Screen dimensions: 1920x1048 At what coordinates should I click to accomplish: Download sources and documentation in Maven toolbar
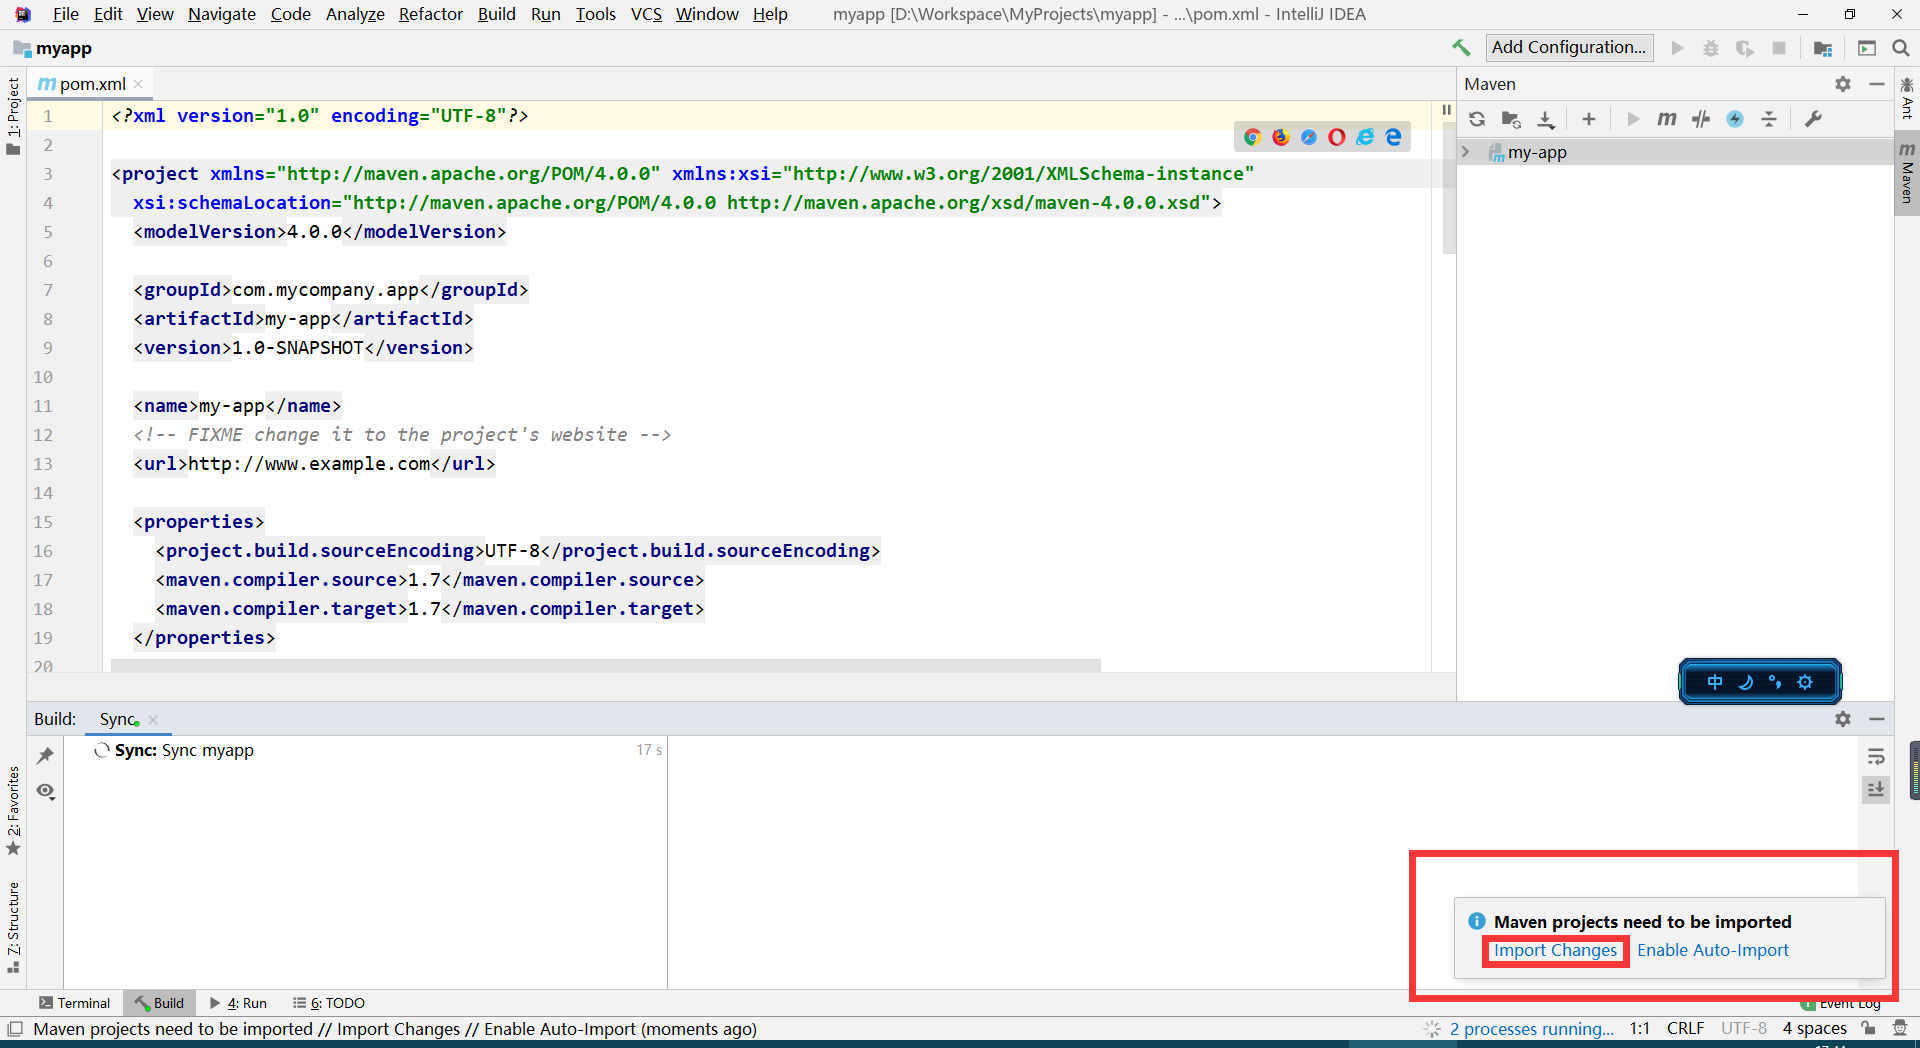click(1546, 119)
